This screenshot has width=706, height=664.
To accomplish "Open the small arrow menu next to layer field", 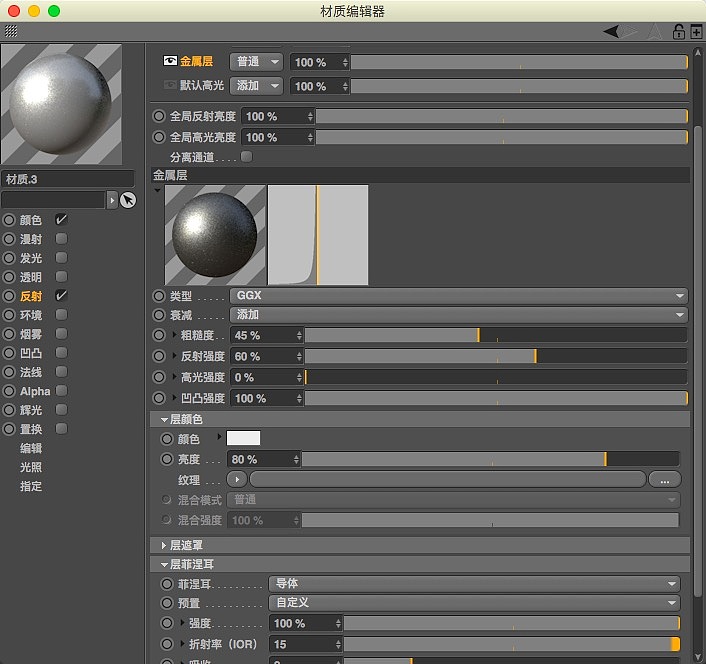I will coord(112,200).
